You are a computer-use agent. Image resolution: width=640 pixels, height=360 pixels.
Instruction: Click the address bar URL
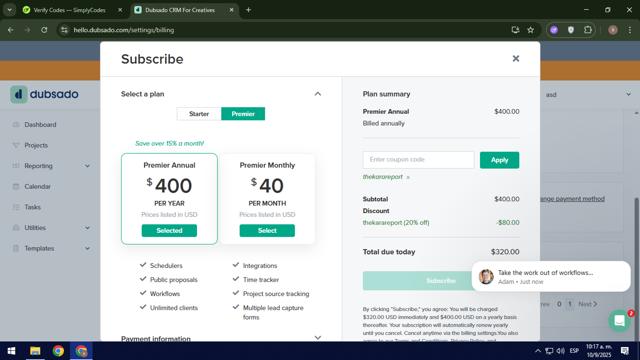pyautogui.click(x=124, y=30)
